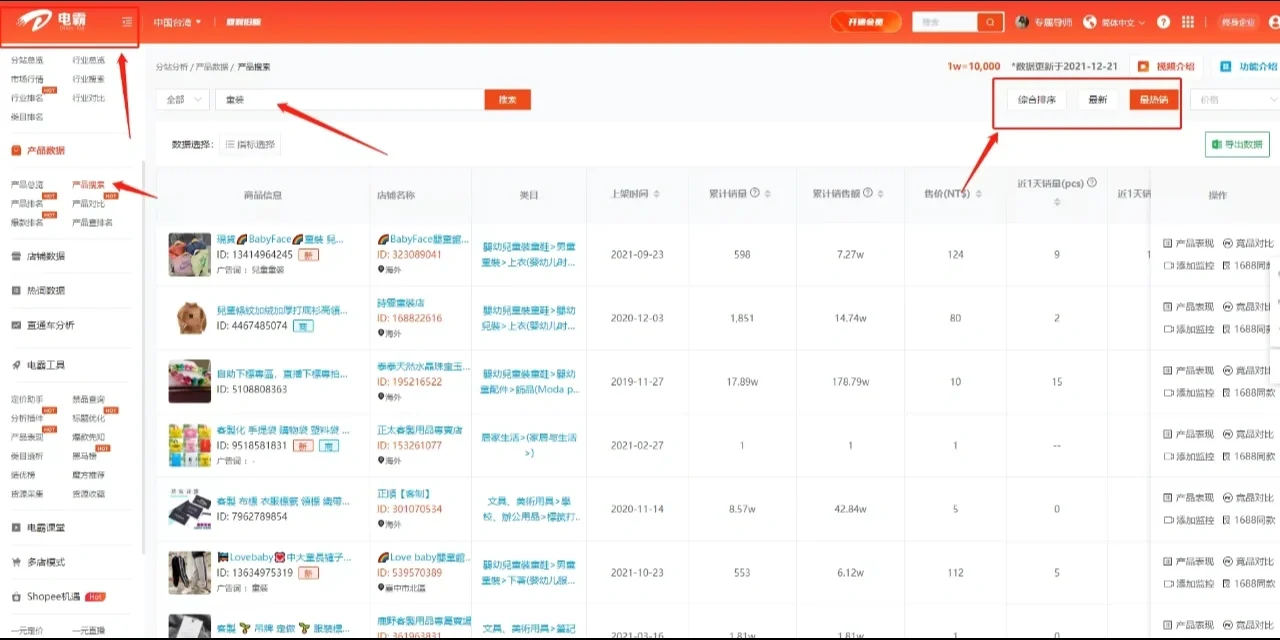Open the help question mark icon

click(x=1163, y=22)
